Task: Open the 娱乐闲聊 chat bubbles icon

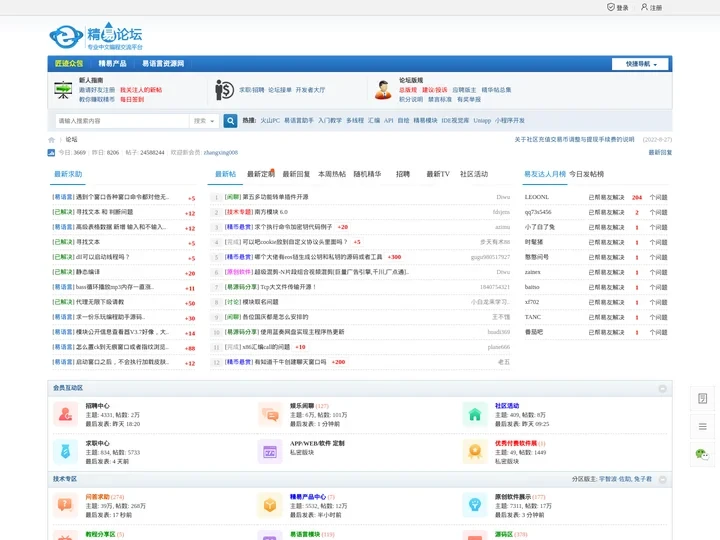Action: pyautogui.click(x=270, y=414)
